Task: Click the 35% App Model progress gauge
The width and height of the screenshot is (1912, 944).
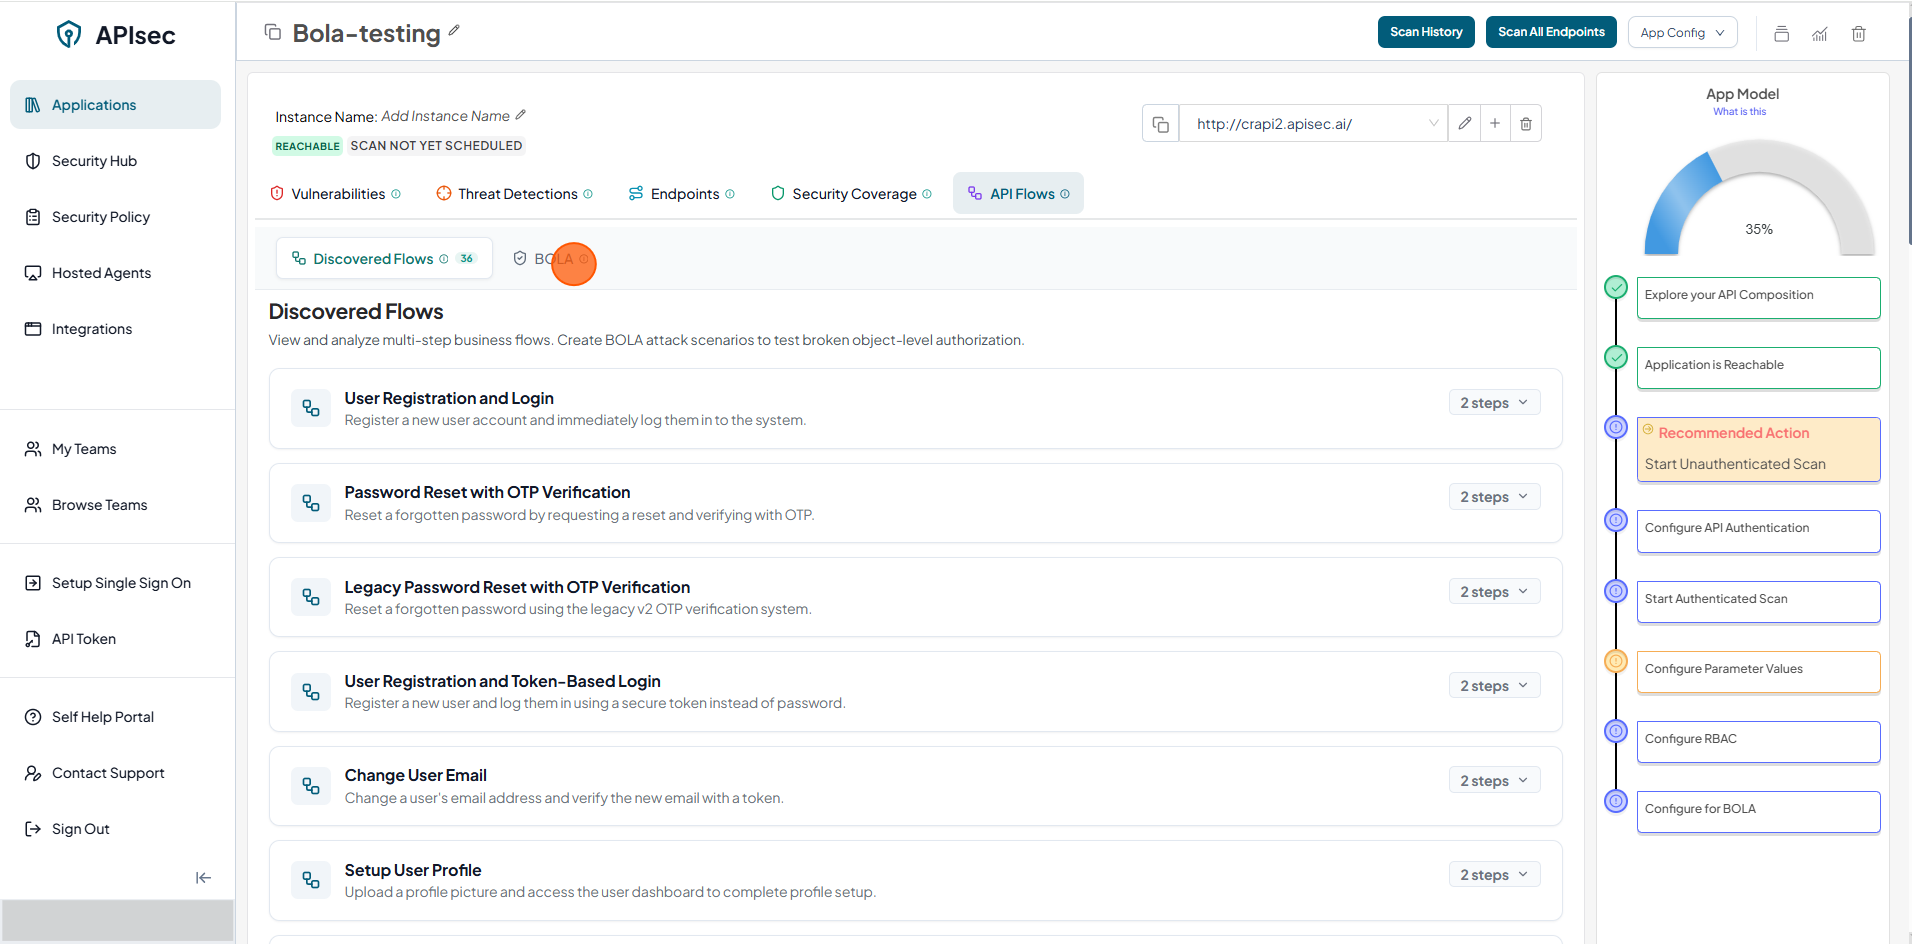Action: [x=1759, y=200]
